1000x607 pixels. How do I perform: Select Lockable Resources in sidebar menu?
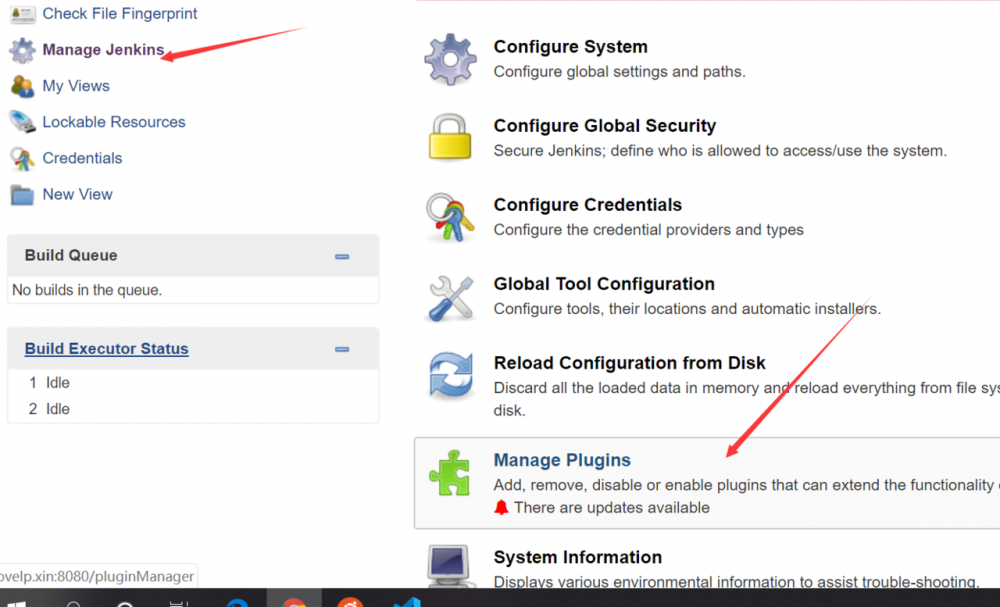pyautogui.click(x=113, y=122)
